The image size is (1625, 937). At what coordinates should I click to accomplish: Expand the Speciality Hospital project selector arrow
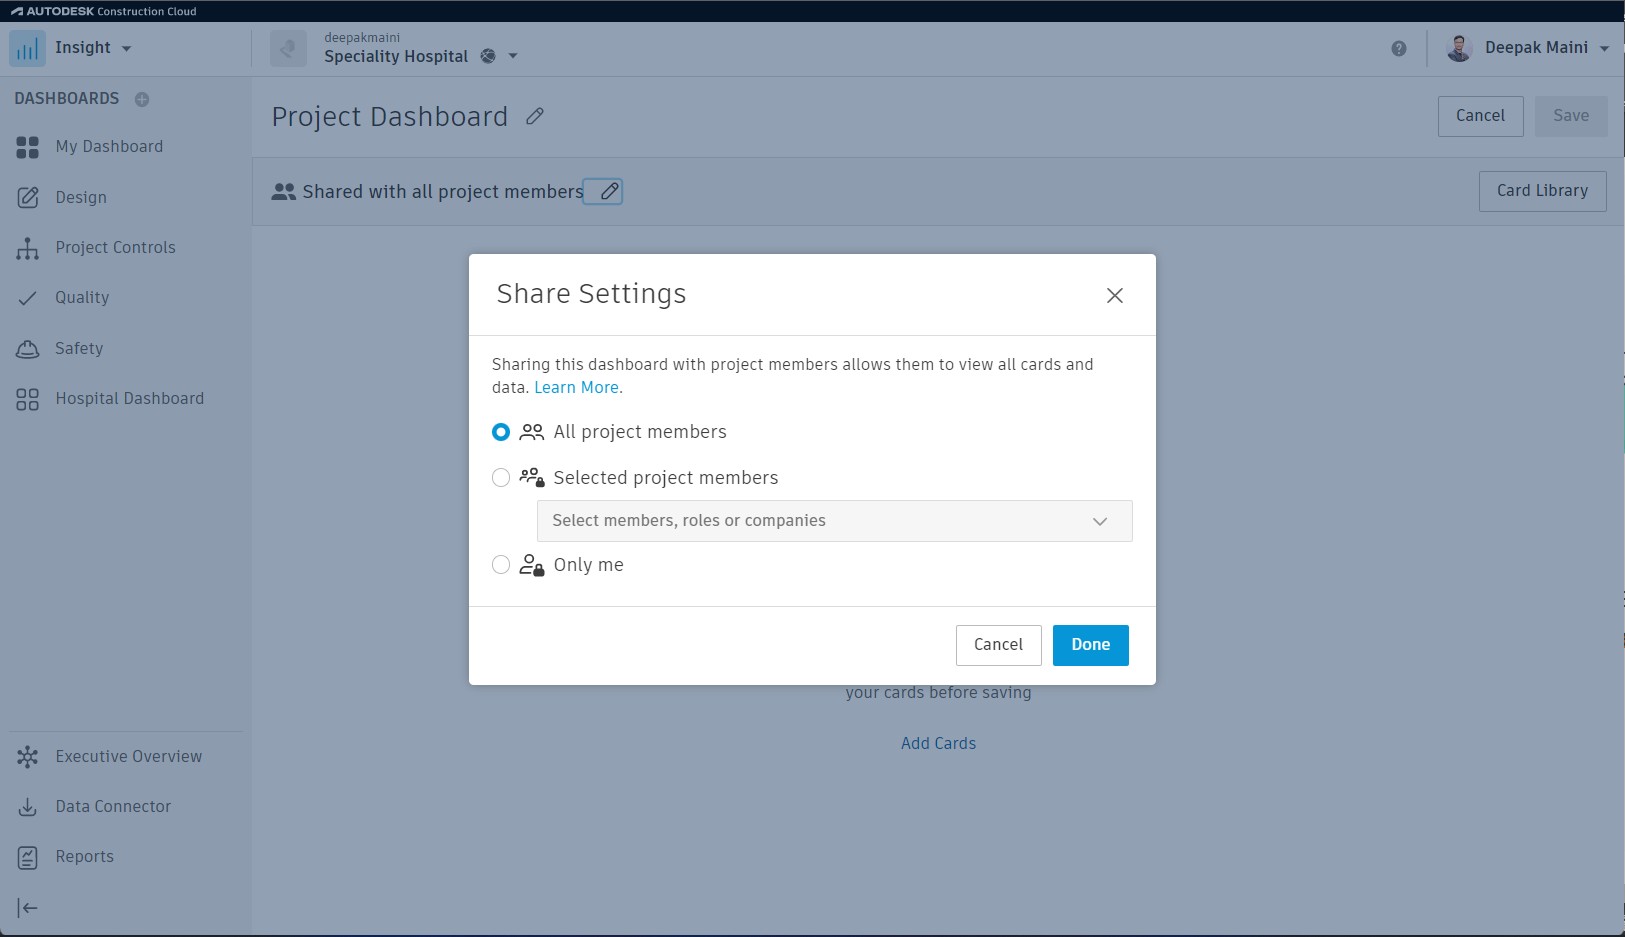pyautogui.click(x=513, y=56)
